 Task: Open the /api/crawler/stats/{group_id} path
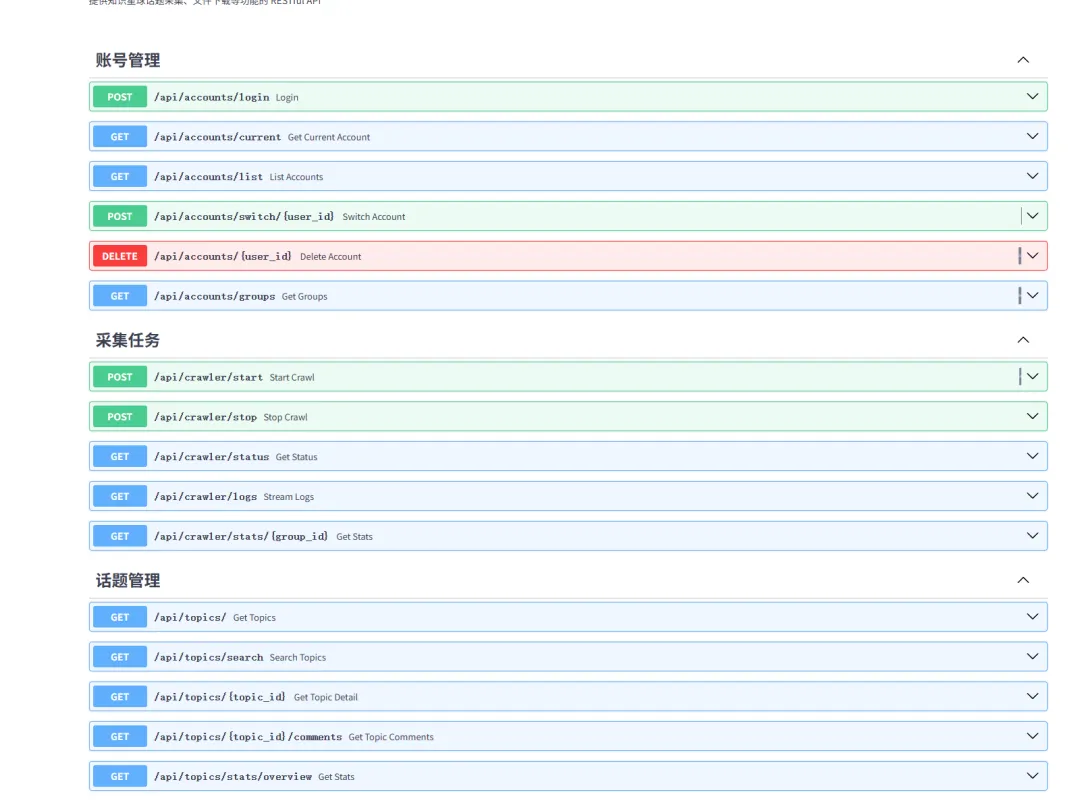[x=241, y=536]
